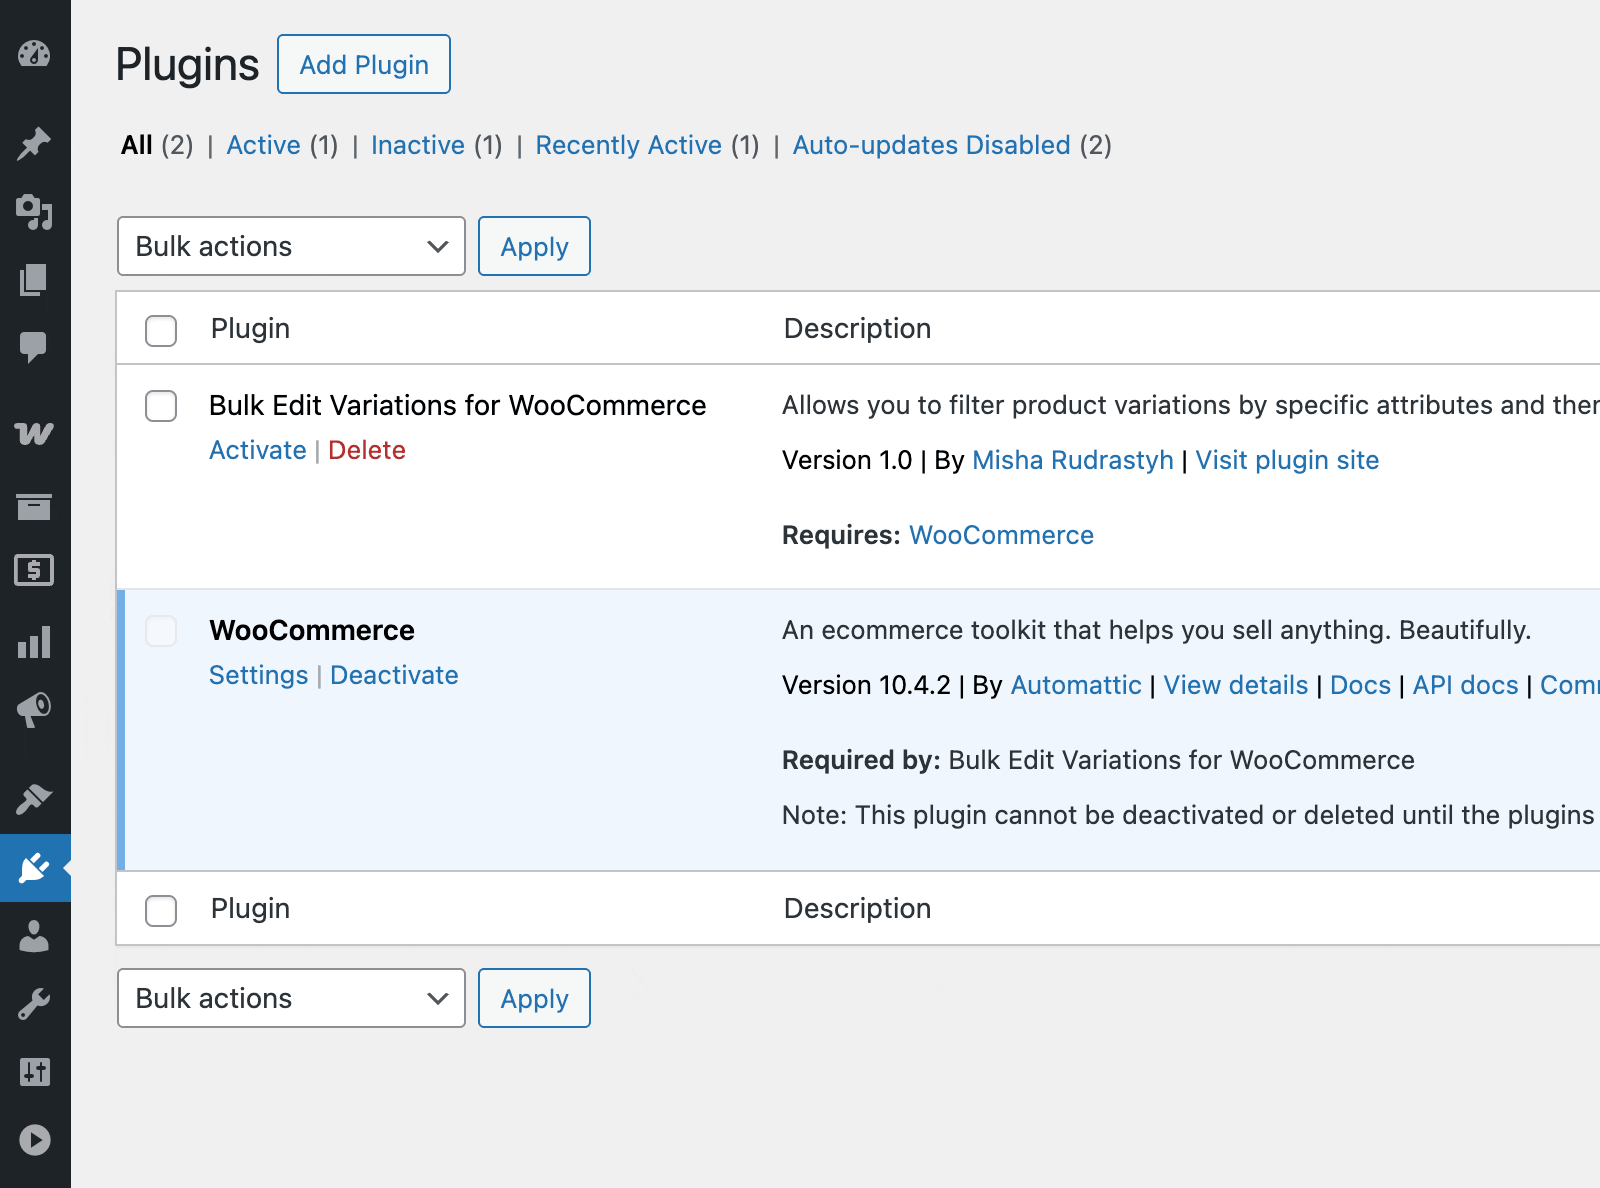The width and height of the screenshot is (1600, 1188).
Task: Click Bulk Edit Variations for WooCommerce title
Action: tap(457, 405)
